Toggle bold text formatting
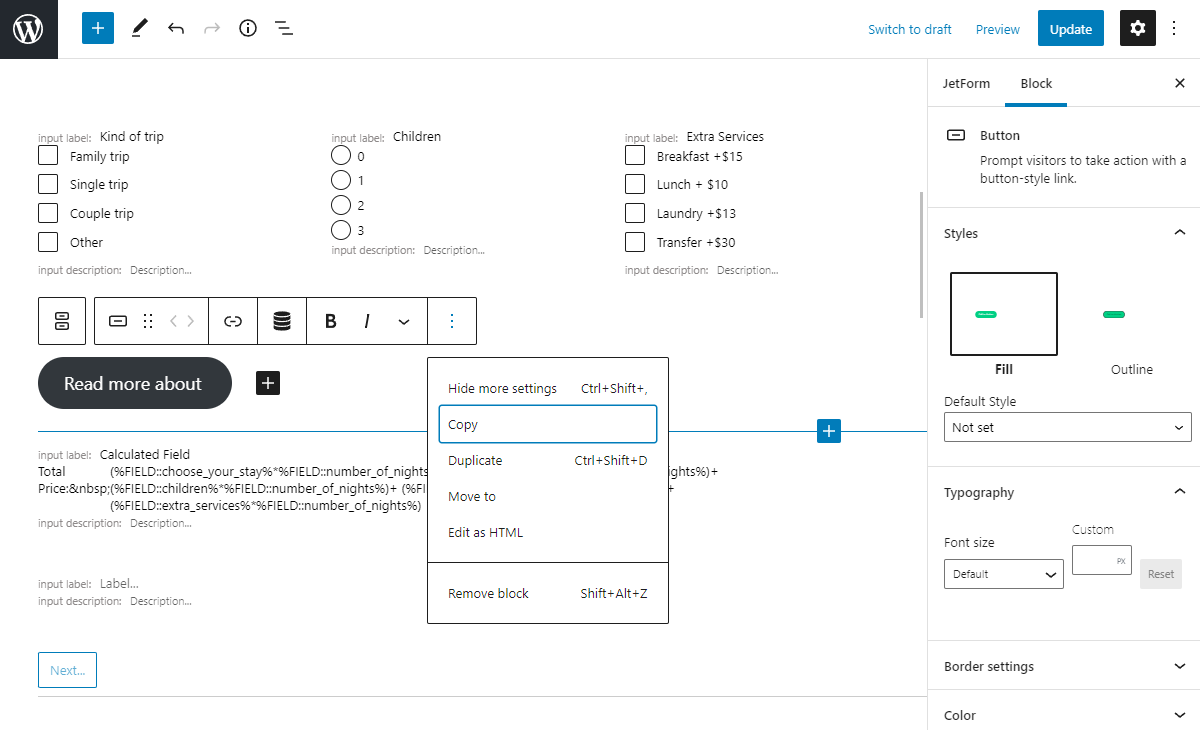The height and width of the screenshot is (730, 1200). pos(330,321)
